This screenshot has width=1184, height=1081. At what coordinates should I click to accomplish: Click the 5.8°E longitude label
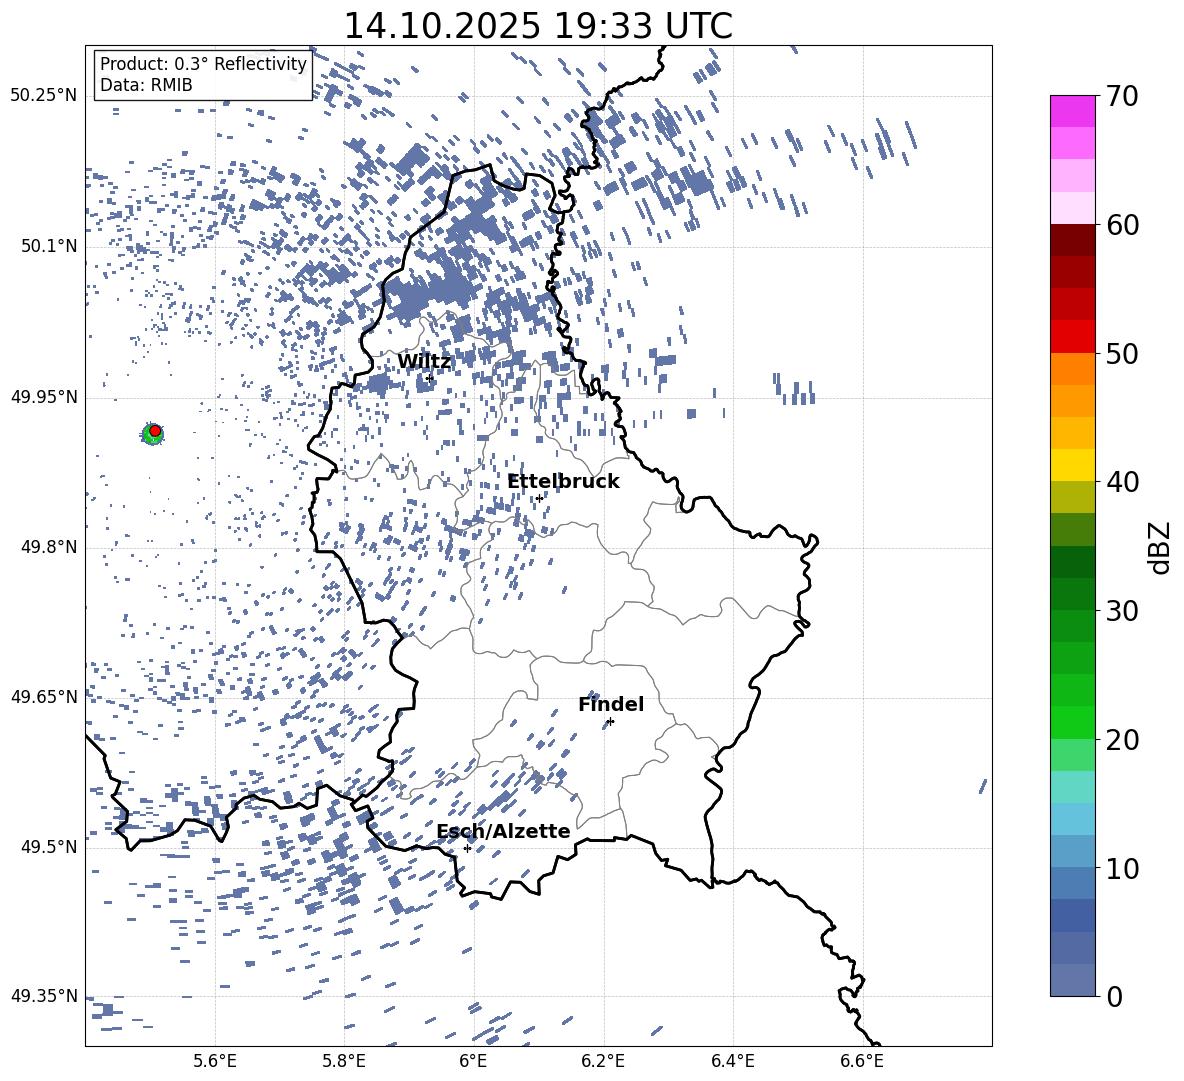point(344,1061)
